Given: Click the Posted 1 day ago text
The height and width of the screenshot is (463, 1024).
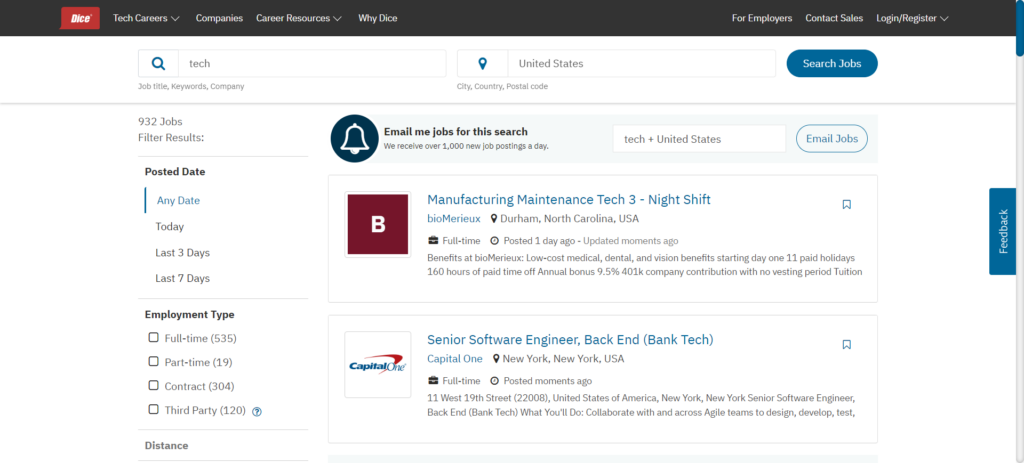Looking at the screenshot, I should point(539,241).
